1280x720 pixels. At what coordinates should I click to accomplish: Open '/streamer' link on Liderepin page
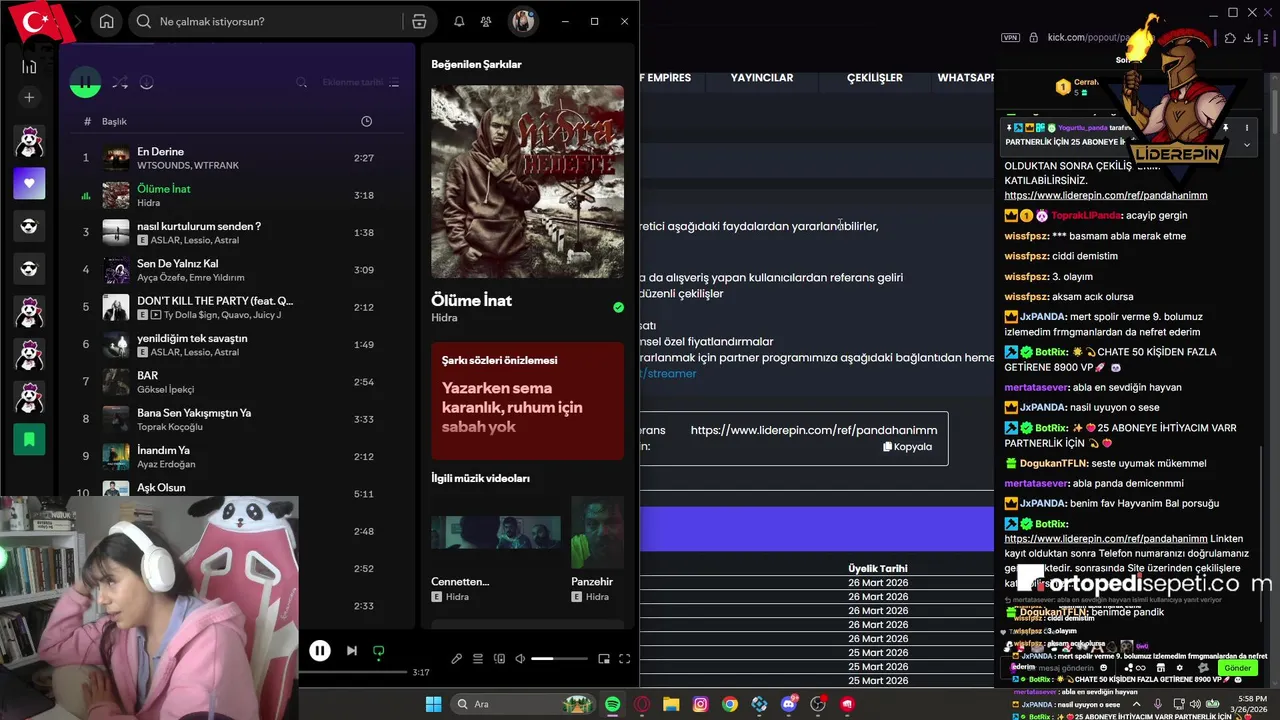click(x=668, y=373)
